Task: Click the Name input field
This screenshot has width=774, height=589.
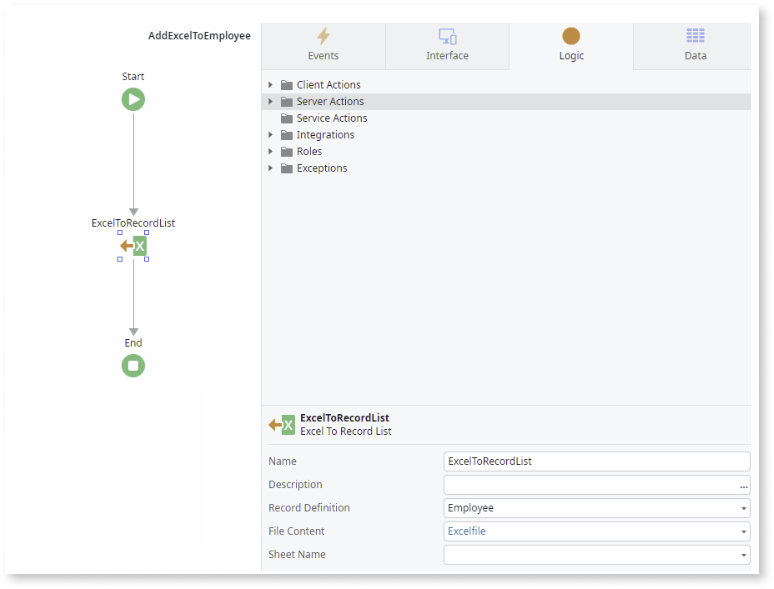Action: tap(596, 461)
